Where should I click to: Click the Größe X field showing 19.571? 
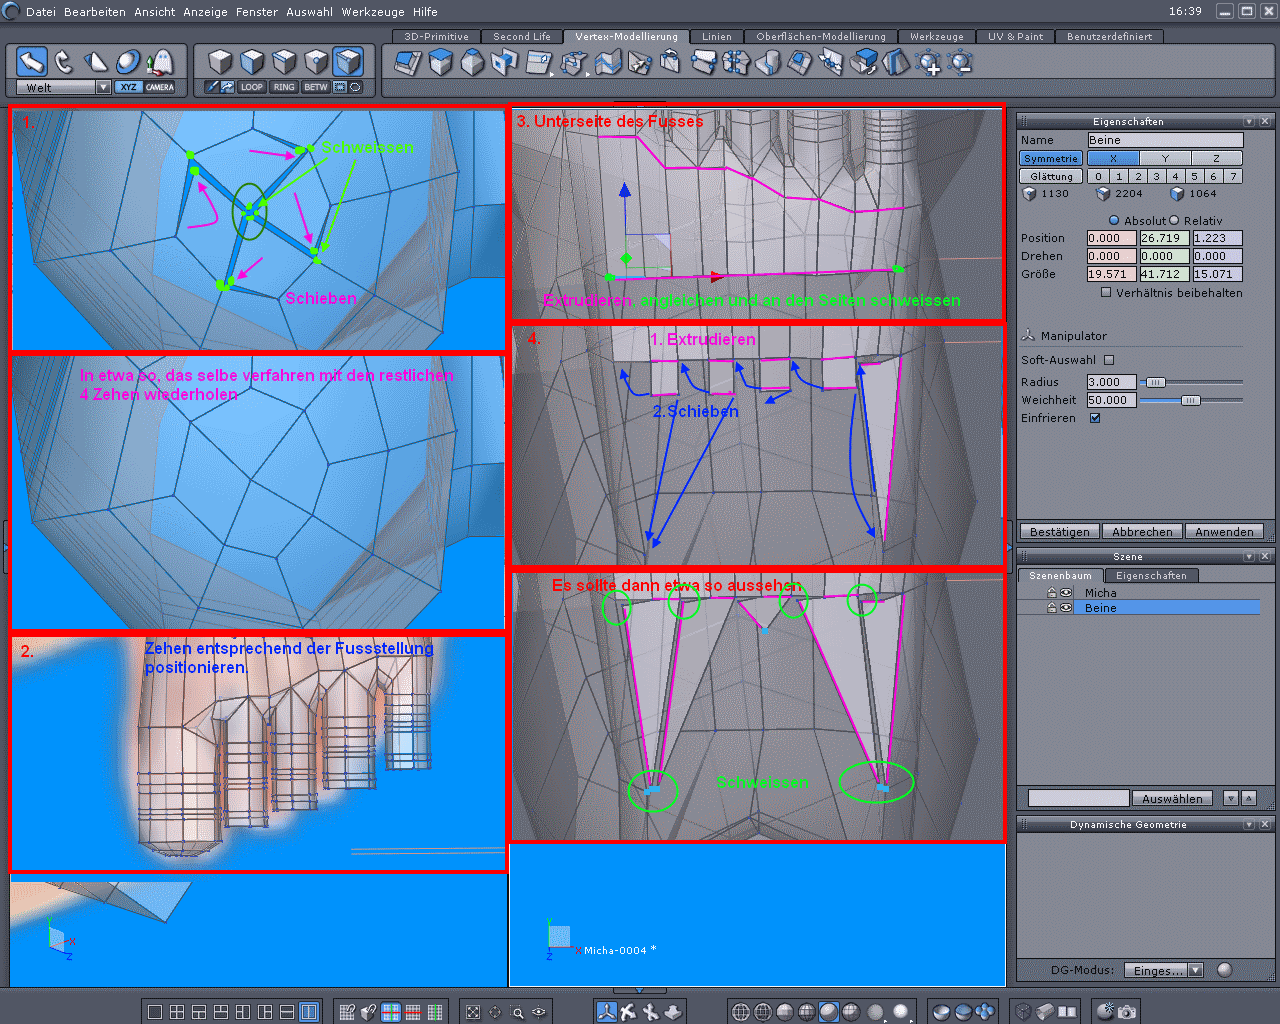(x=1111, y=274)
